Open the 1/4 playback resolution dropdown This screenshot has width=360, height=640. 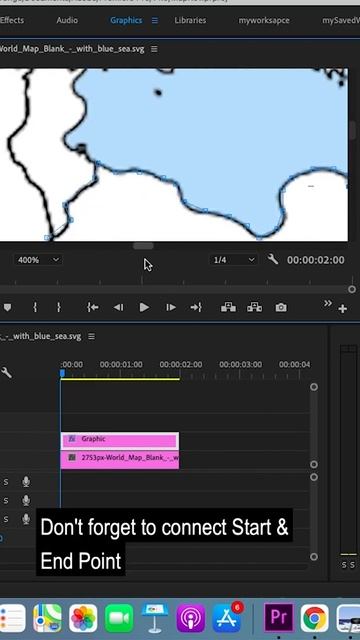click(234, 260)
